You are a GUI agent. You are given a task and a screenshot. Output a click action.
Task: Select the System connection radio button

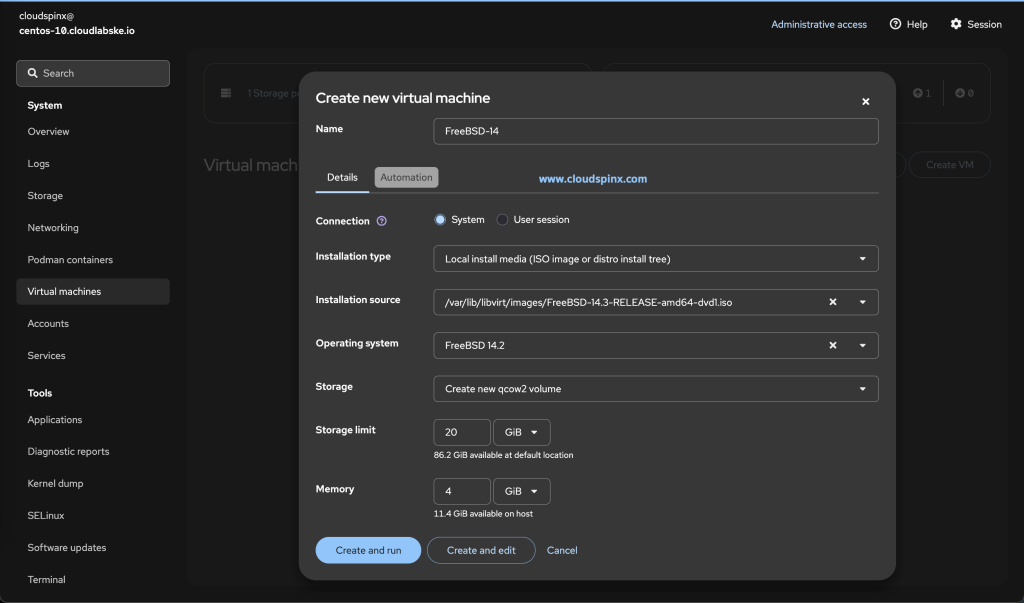440,219
